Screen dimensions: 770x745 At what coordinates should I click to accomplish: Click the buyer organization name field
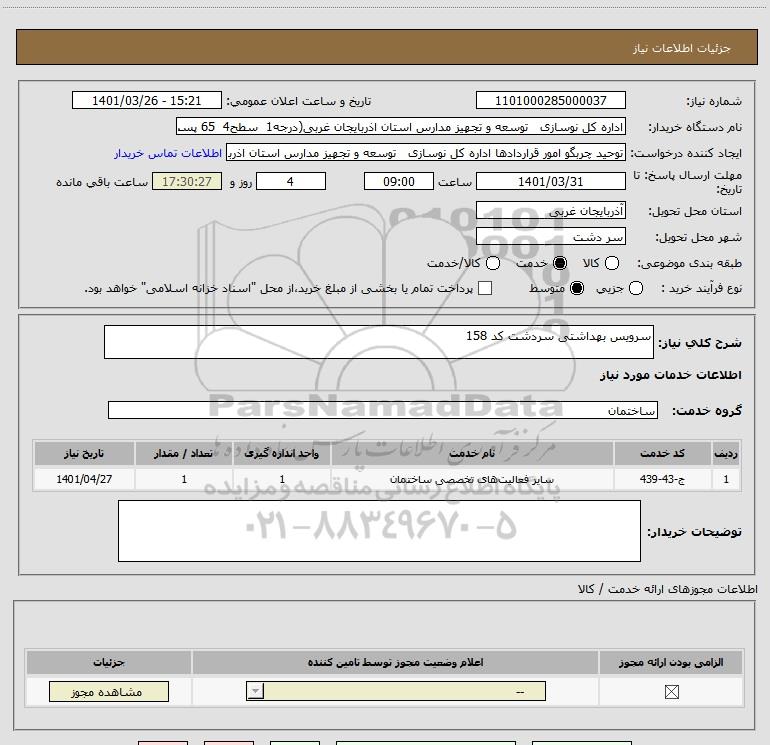click(x=401, y=127)
